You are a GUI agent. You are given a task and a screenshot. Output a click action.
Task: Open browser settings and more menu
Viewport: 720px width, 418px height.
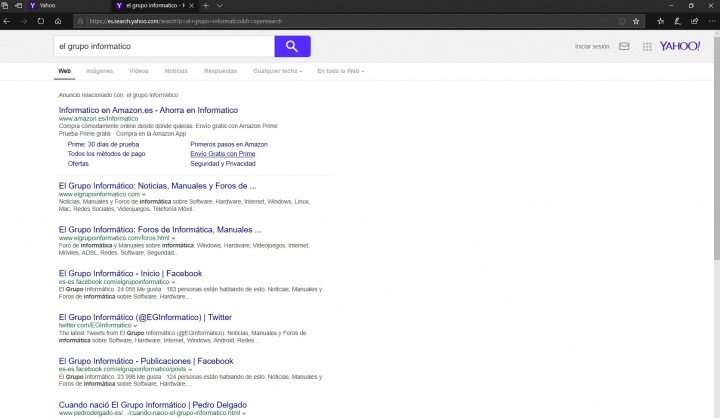tap(712, 21)
